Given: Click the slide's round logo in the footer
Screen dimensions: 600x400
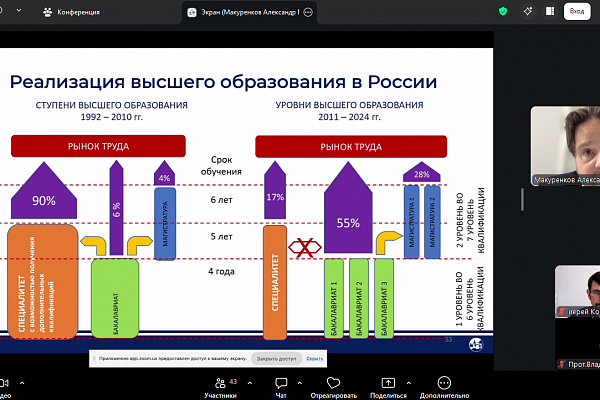Looking at the screenshot, I should coord(476,344).
